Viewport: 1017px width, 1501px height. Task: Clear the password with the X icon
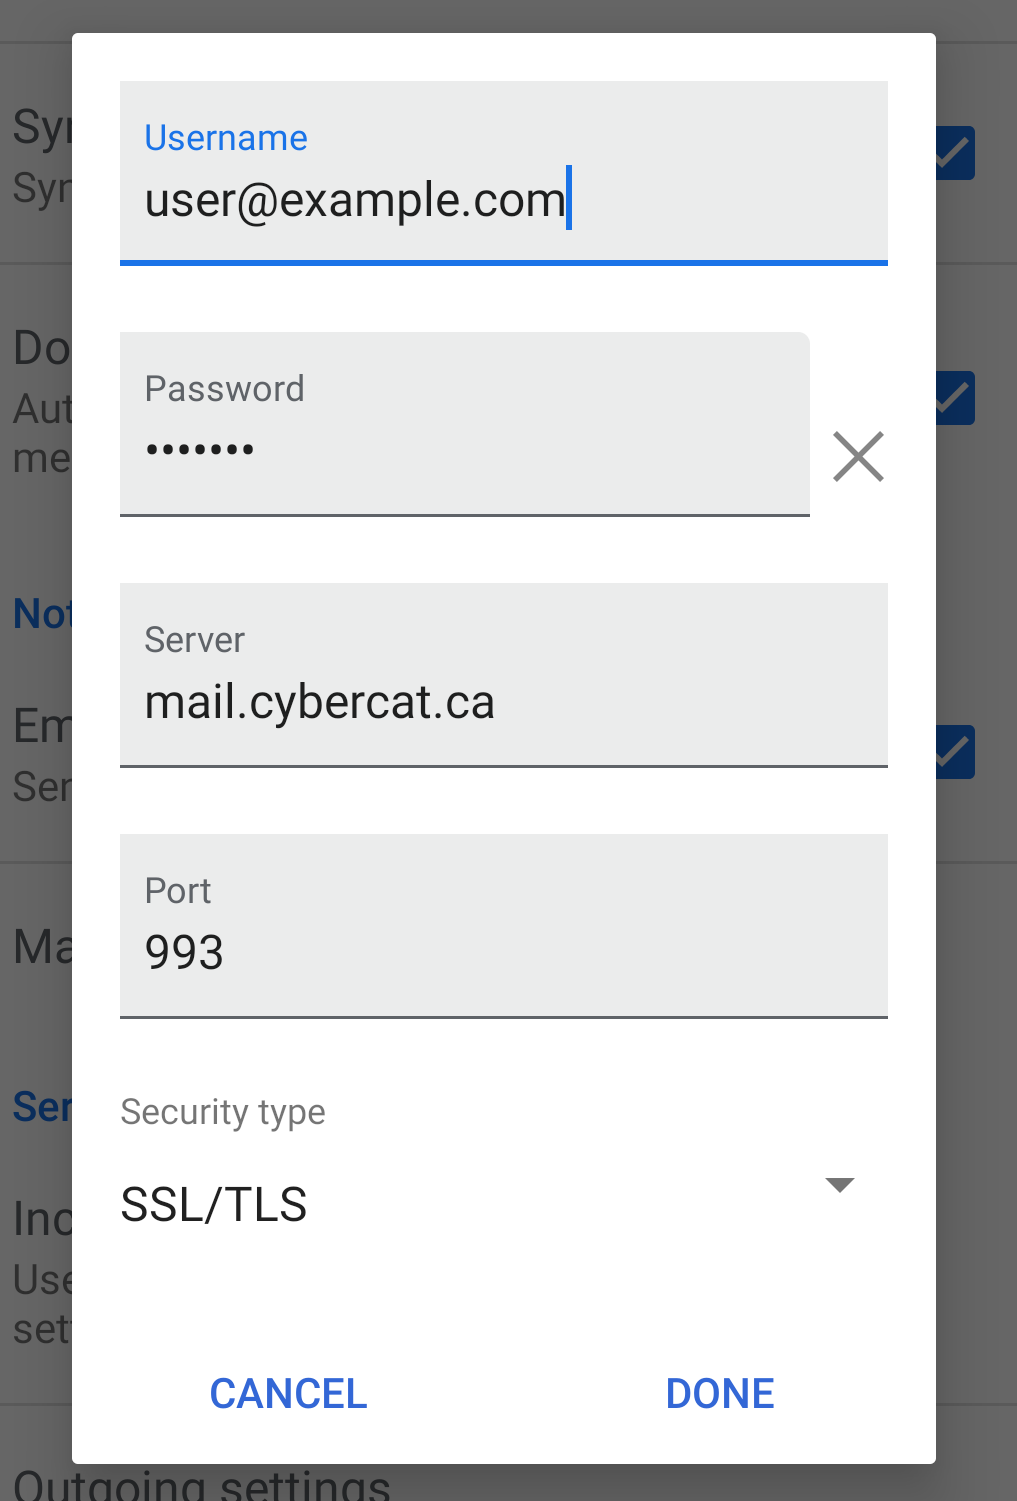[x=858, y=457]
